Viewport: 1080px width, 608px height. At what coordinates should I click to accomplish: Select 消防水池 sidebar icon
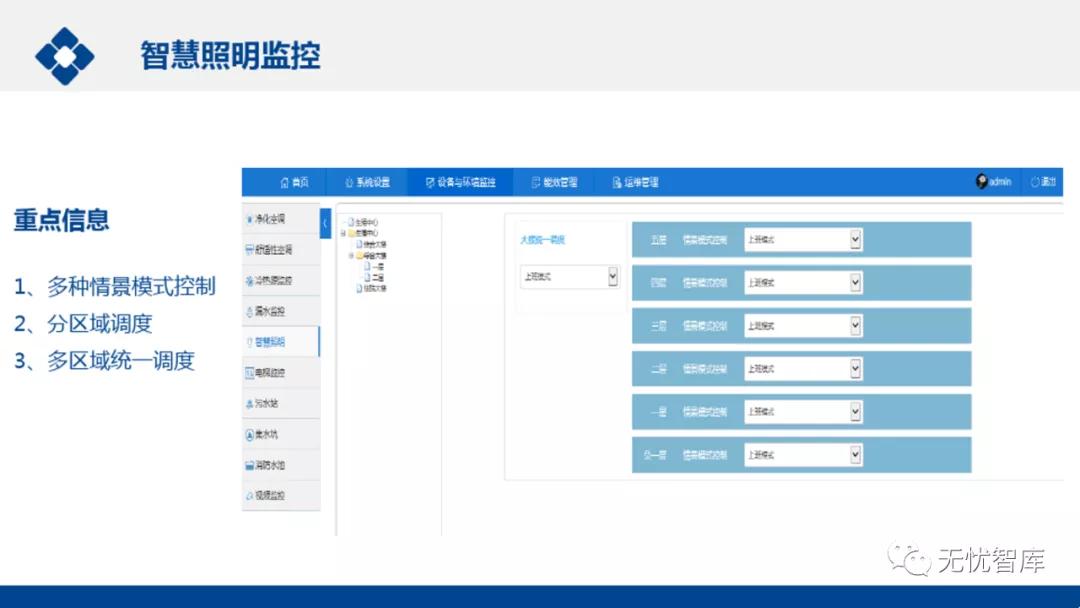click(x=250, y=465)
